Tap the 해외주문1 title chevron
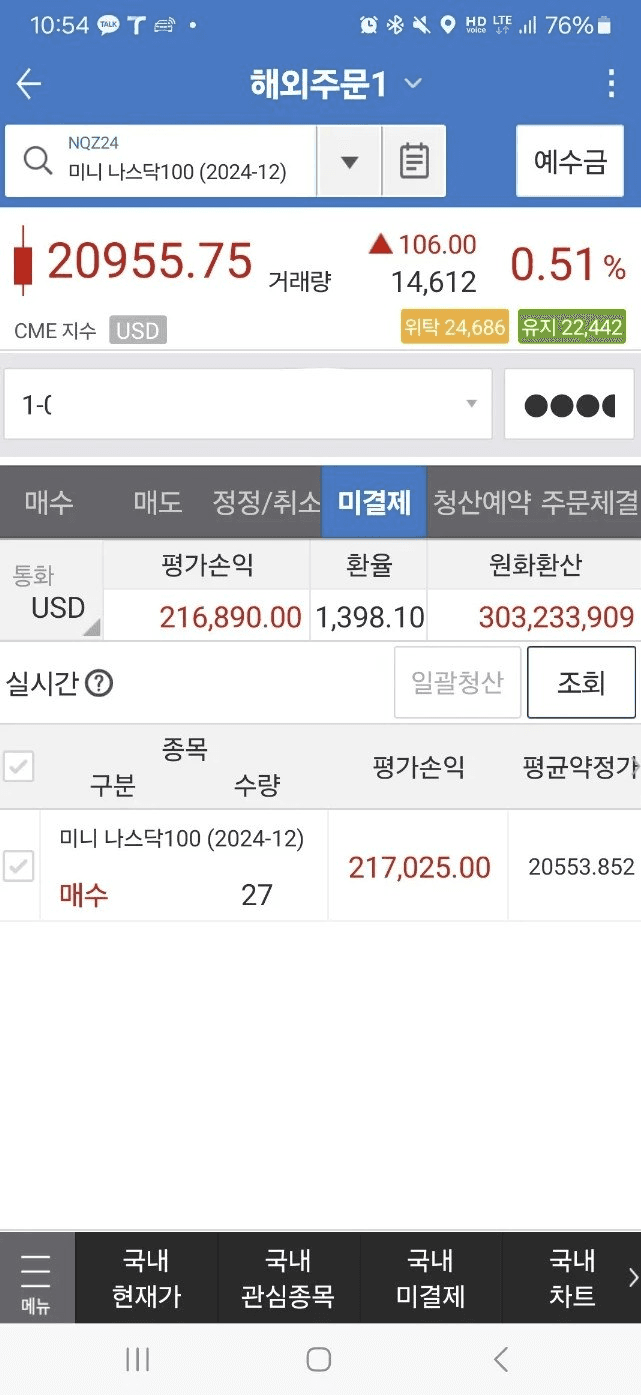641x1395 pixels. [411, 84]
